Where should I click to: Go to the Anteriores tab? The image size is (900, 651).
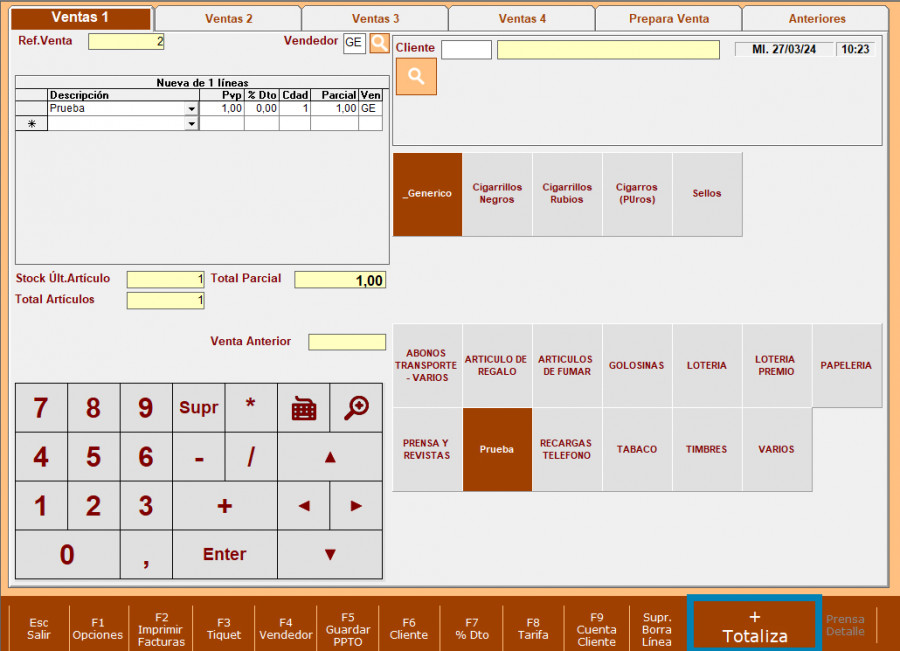(x=816, y=19)
